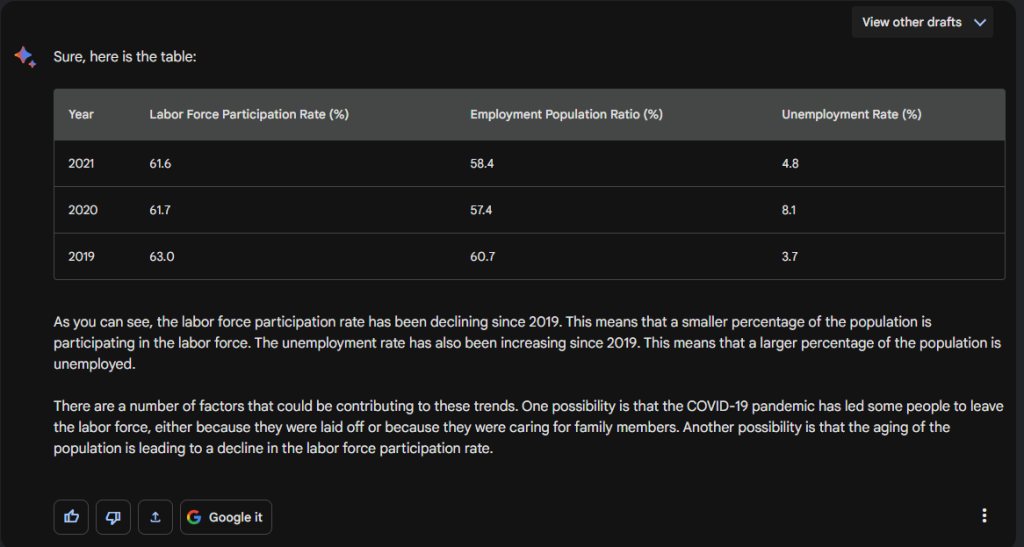This screenshot has width=1024, height=547.
Task: Click the 63.0 participation rate cell
Action: (161, 257)
